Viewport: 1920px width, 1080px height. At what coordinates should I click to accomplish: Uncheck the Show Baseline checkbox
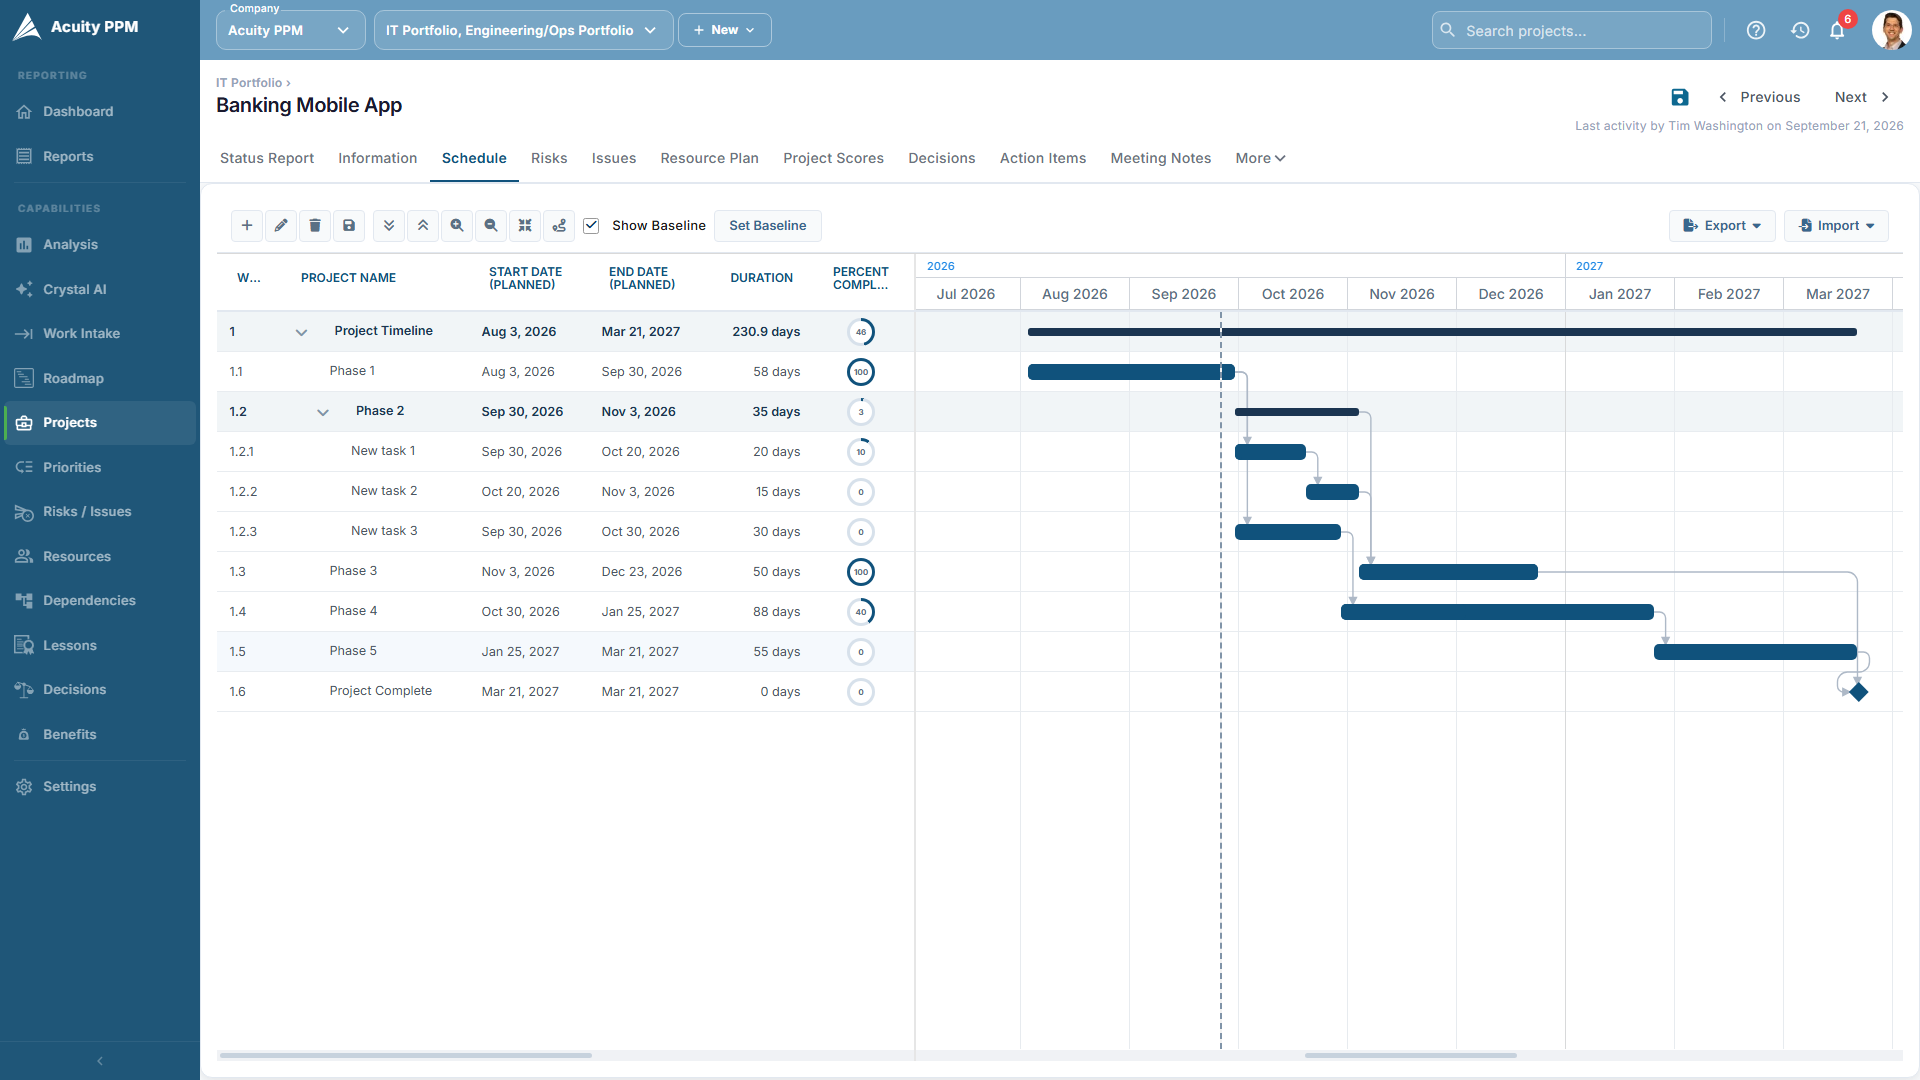pos(591,226)
